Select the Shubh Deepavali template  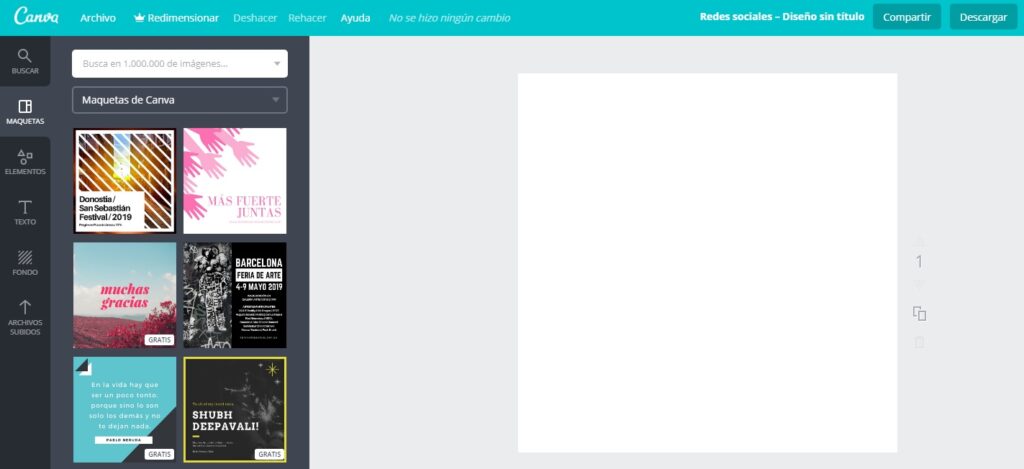coord(235,410)
